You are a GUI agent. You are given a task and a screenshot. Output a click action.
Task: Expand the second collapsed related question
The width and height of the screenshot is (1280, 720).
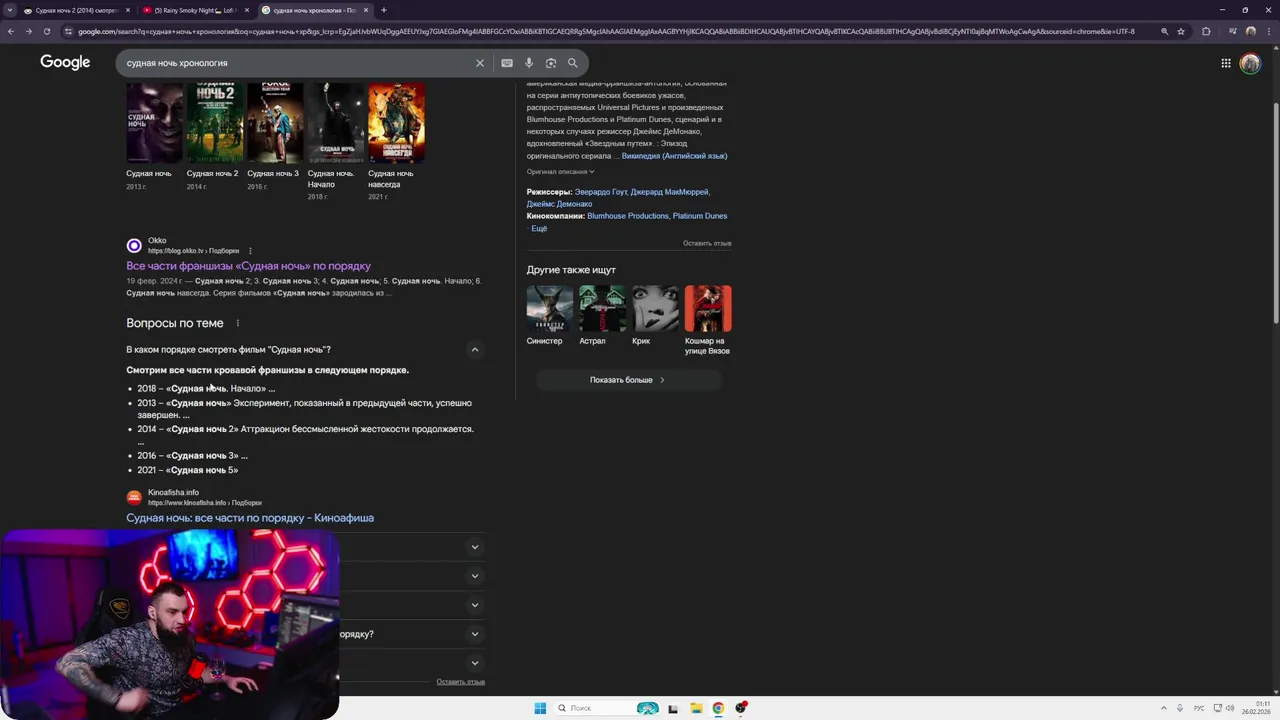click(x=475, y=576)
